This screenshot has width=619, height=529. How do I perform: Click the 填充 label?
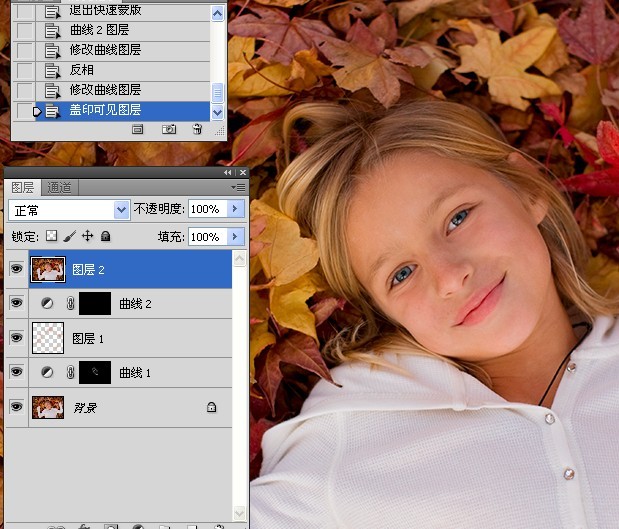[171, 236]
